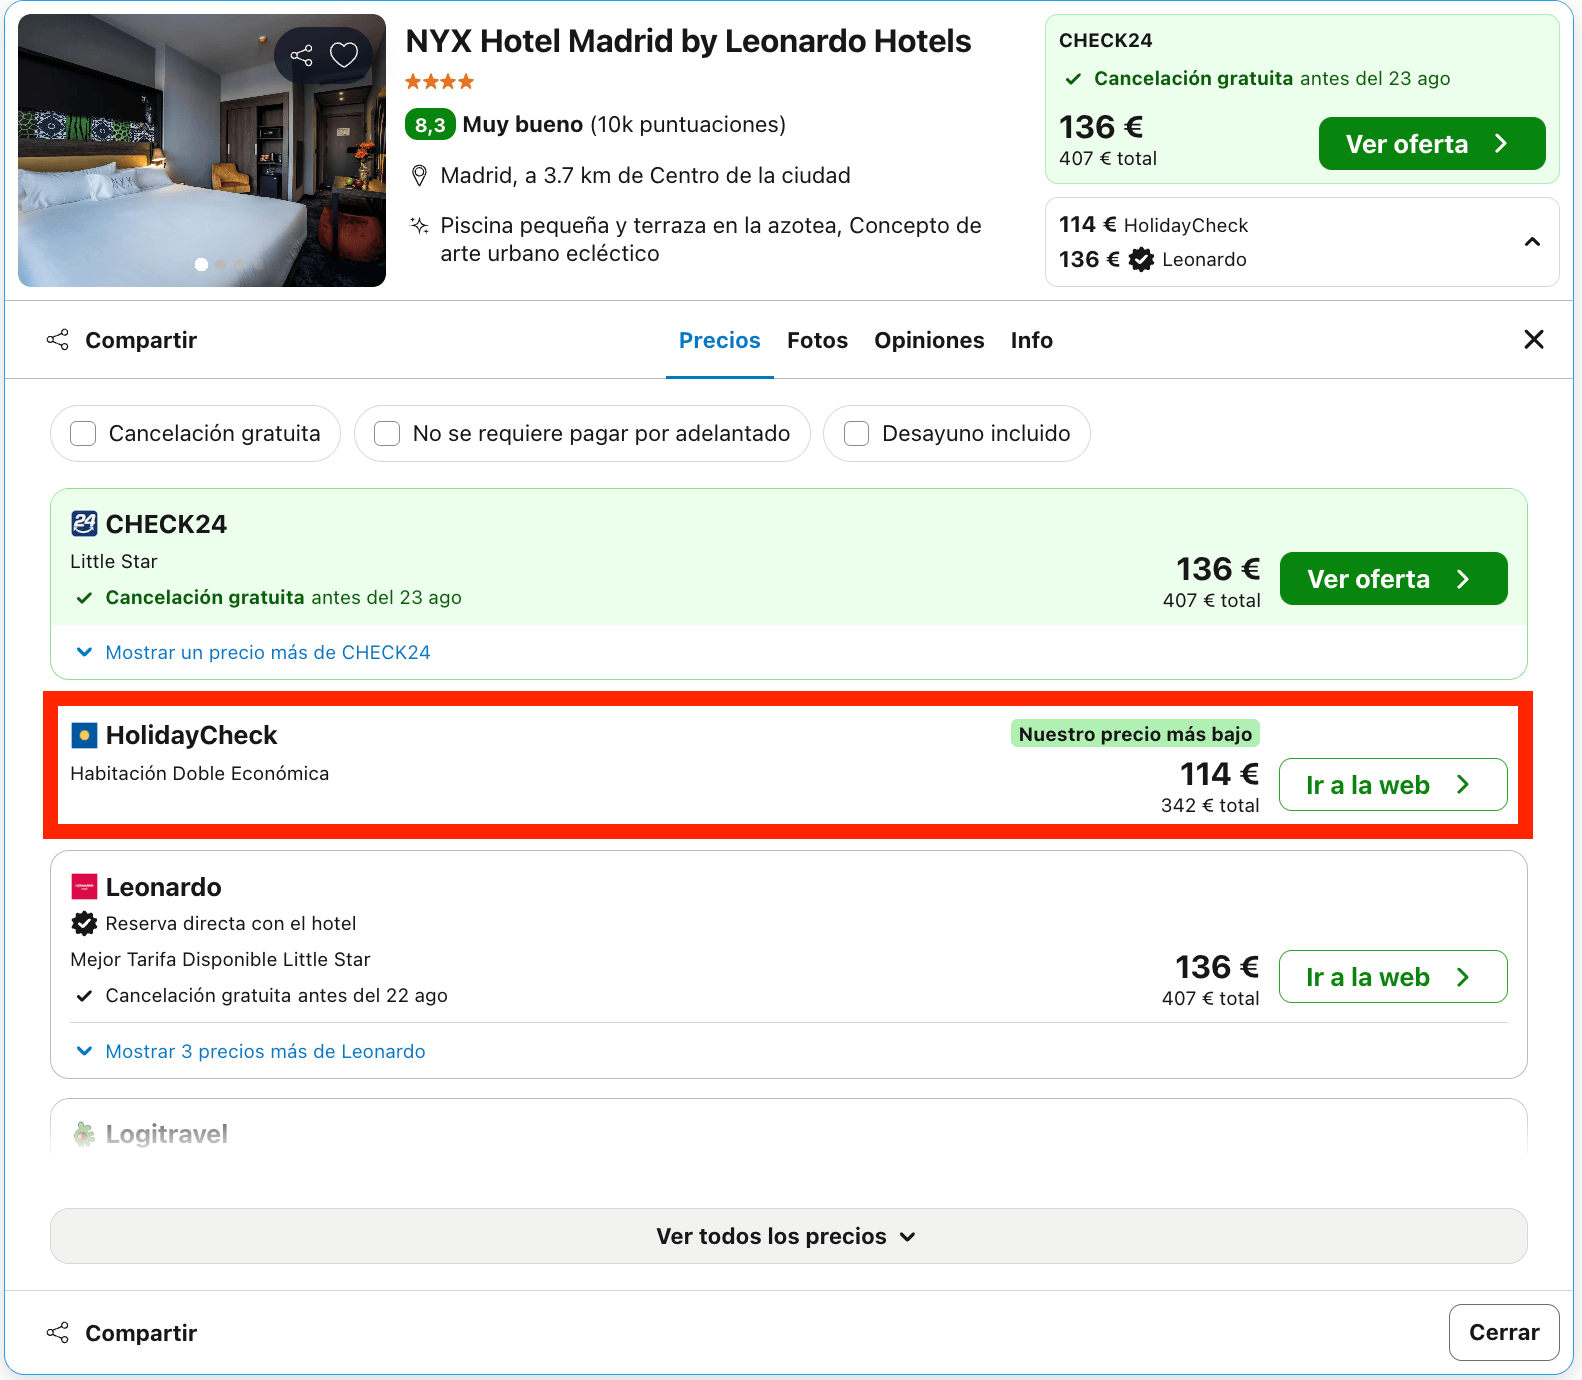Click verified badge beside 136 € Leonardo summary
Viewport: 1582px width, 1380px height.
(1141, 260)
